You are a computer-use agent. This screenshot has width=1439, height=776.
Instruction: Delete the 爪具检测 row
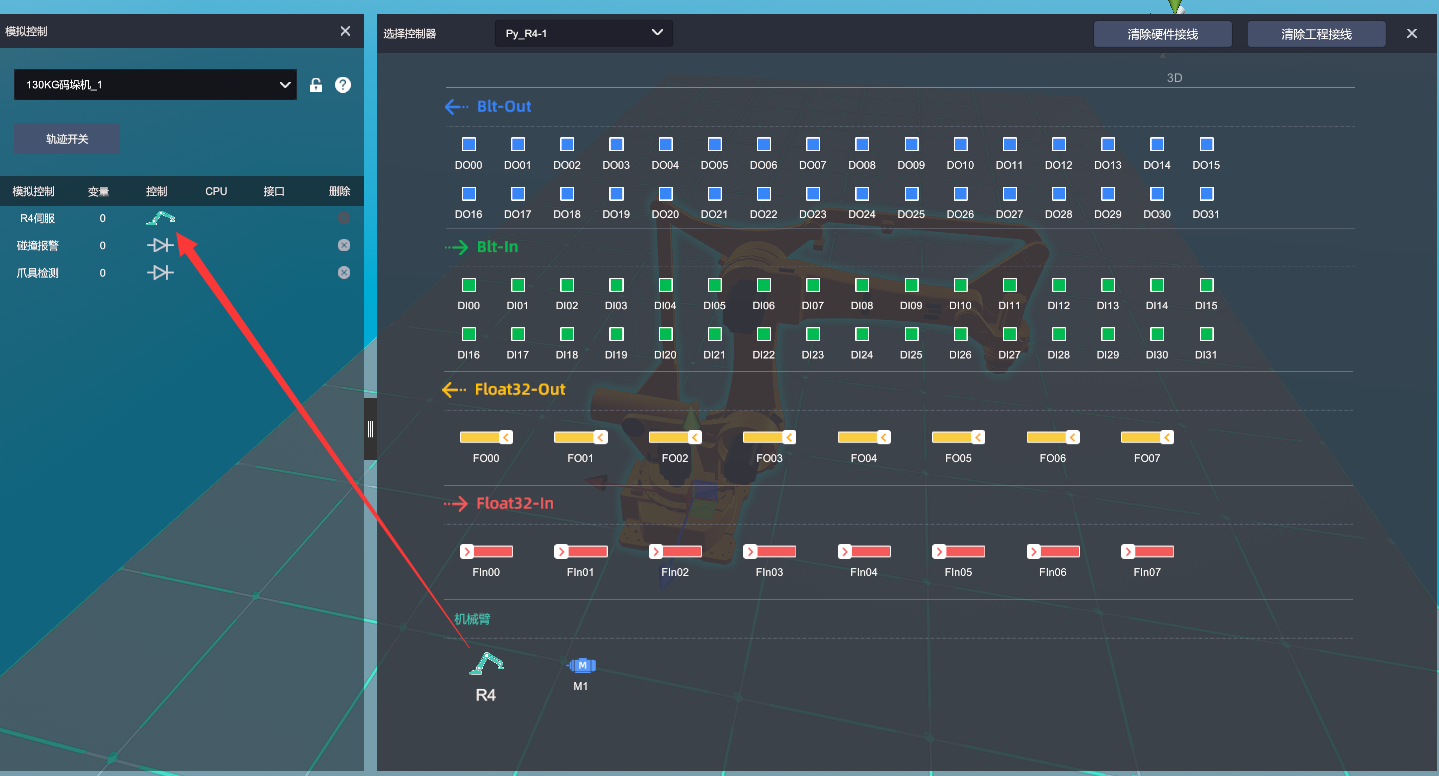point(344,272)
